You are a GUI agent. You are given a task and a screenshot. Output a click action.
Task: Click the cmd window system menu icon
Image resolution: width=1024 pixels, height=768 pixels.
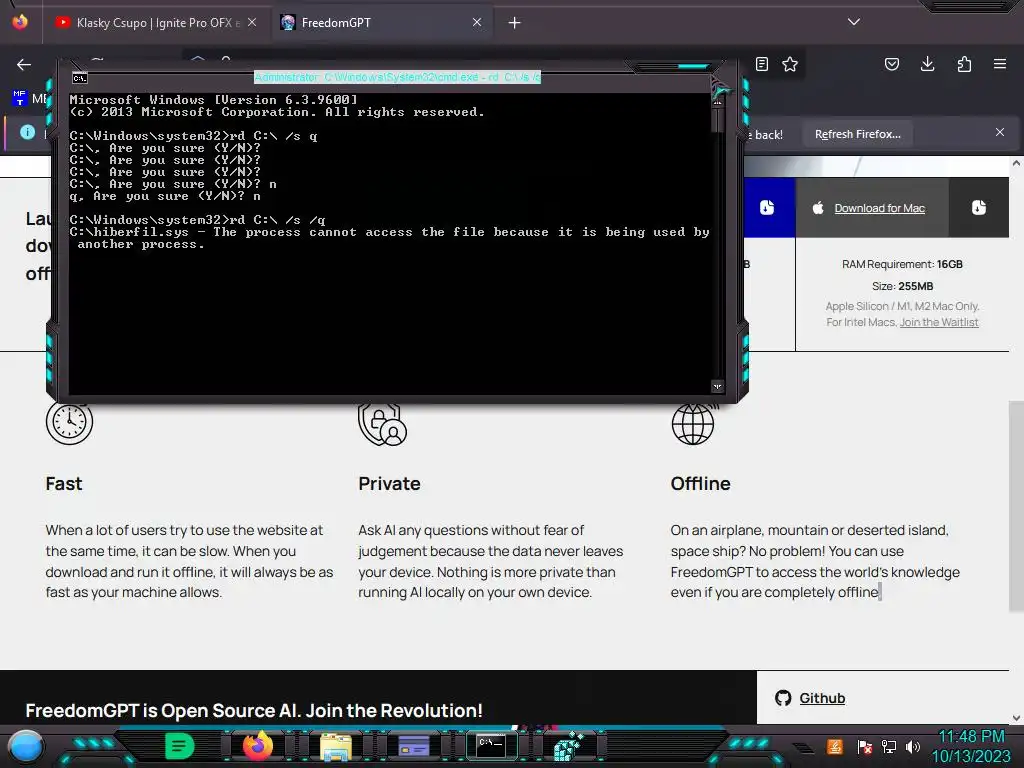point(80,78)
